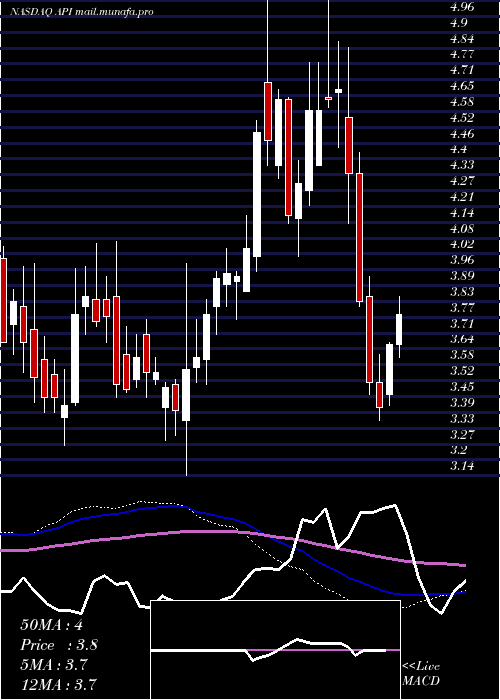The image size is (500, 700).
Task: Click the 3.64 price axis label
Action: [463, 339]
